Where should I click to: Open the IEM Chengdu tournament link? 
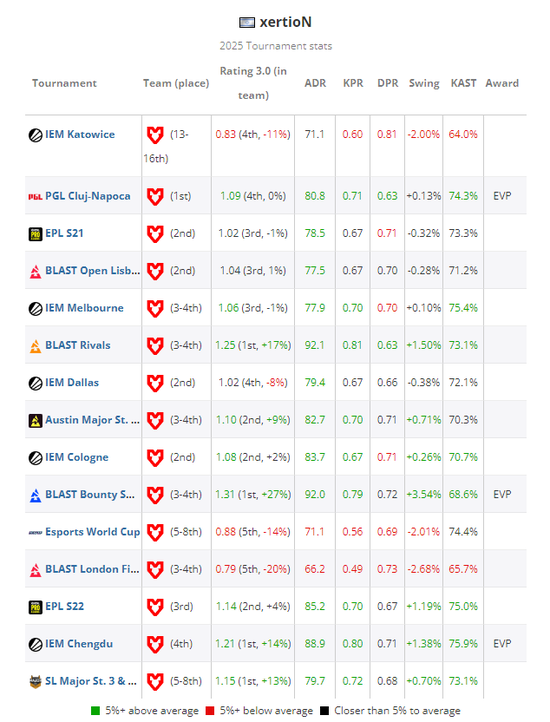pyautogui.click(x=79, y=644)
